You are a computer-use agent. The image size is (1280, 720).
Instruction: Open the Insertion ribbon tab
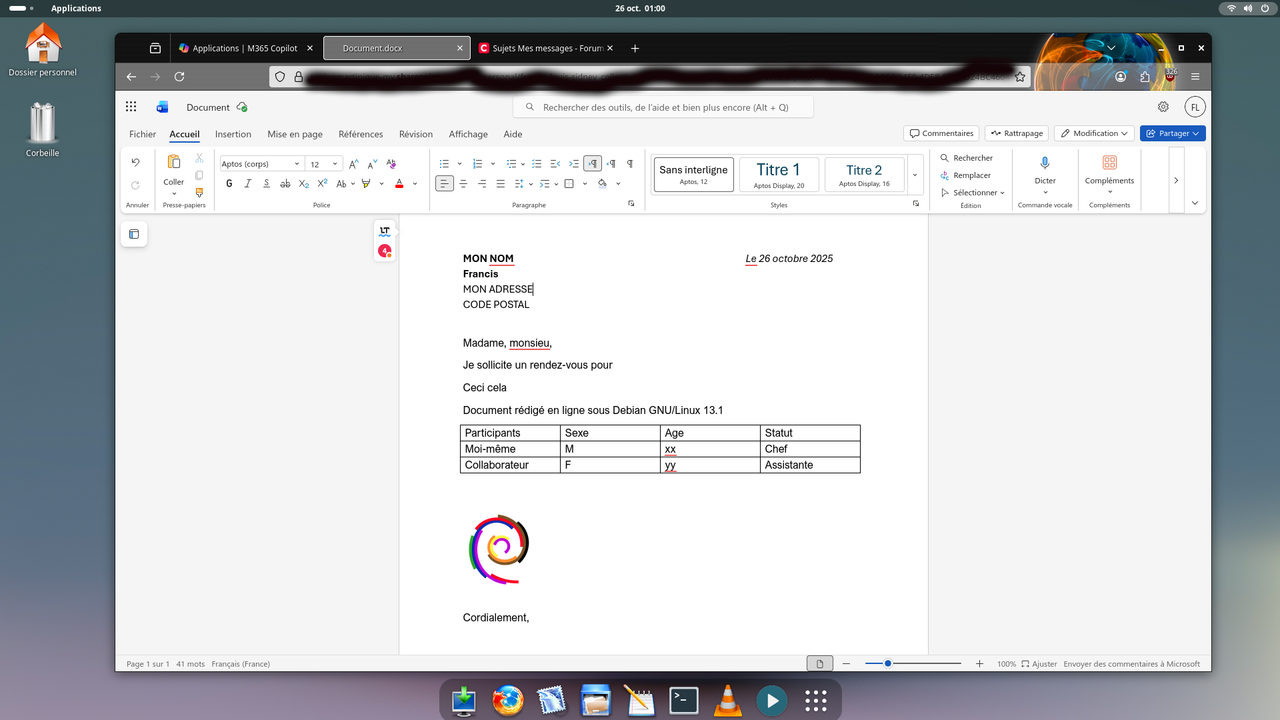[x=233, y=134]
